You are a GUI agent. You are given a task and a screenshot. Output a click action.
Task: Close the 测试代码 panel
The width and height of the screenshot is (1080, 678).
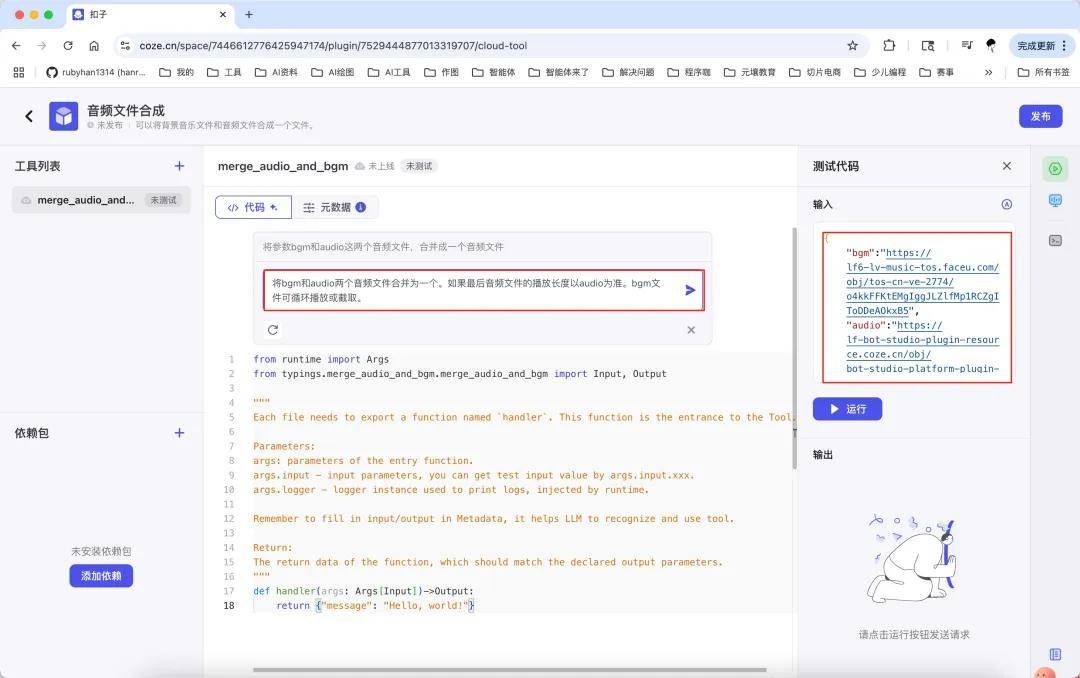tap(1007, 166)
